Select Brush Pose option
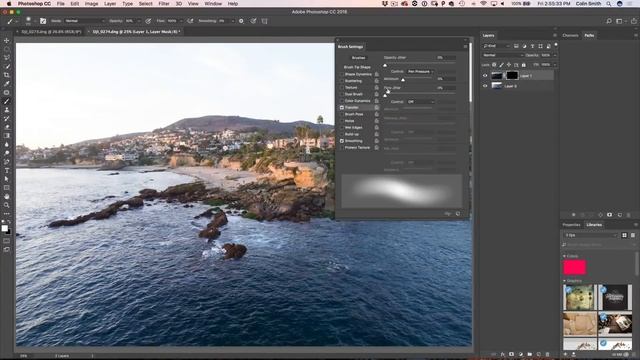This screenshot has height=360, width=640. click(354, 114)
